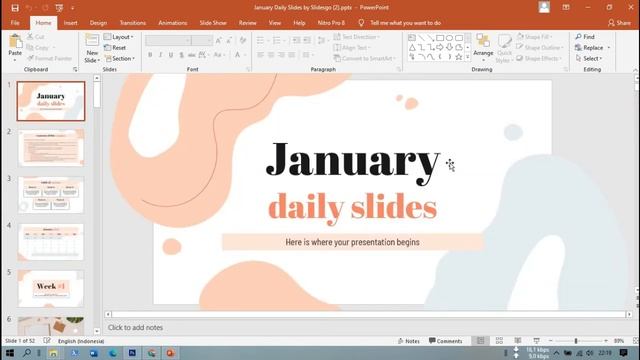Click the spell check status bar icon
640x360 pixels.
(x=47, y=340)
